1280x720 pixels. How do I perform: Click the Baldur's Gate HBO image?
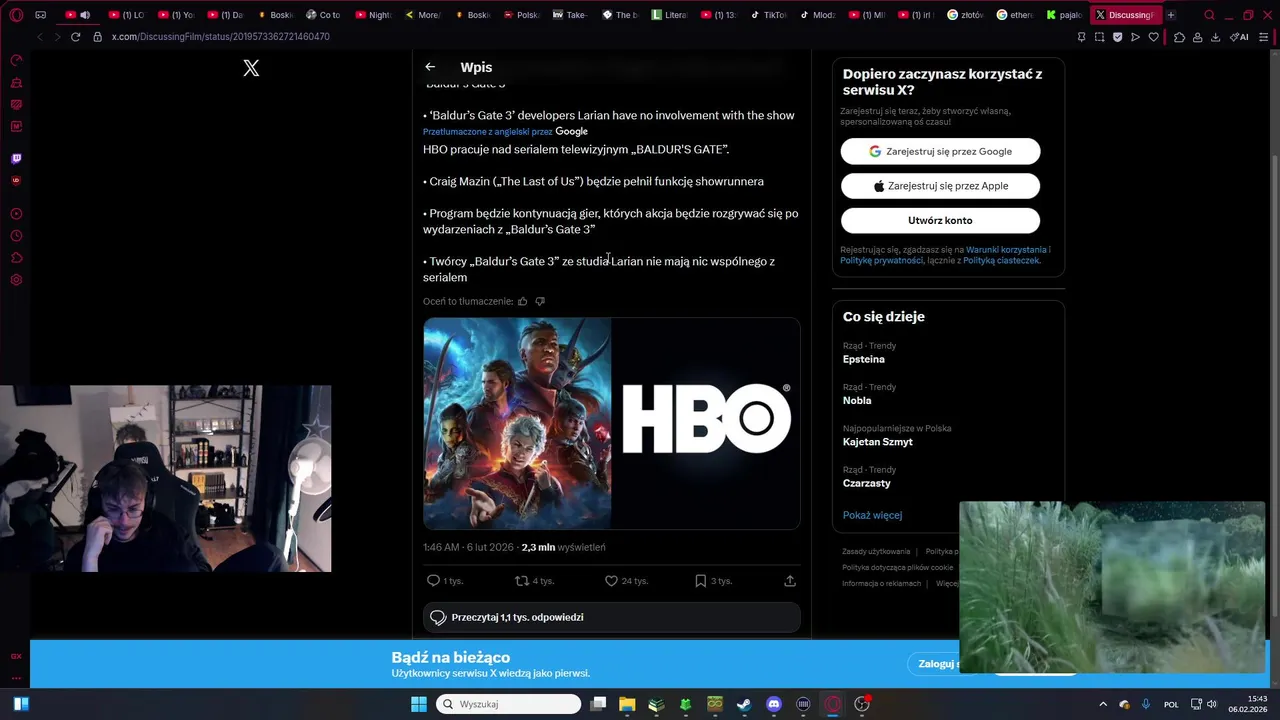pos(612,423)
